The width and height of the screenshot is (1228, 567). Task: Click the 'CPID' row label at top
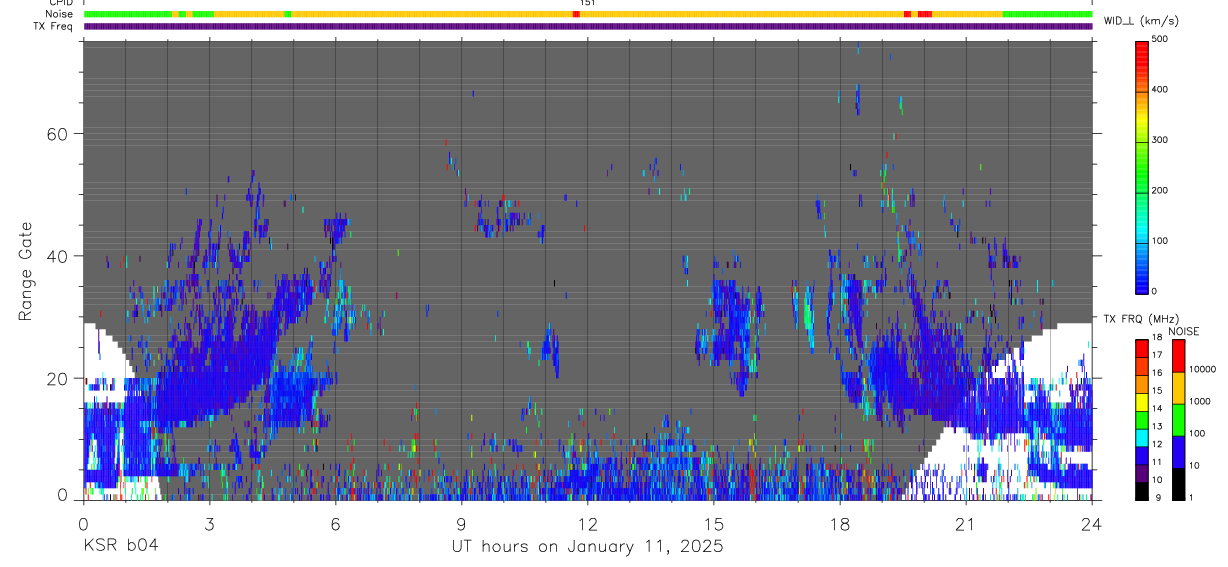click(x=63, y=3)
